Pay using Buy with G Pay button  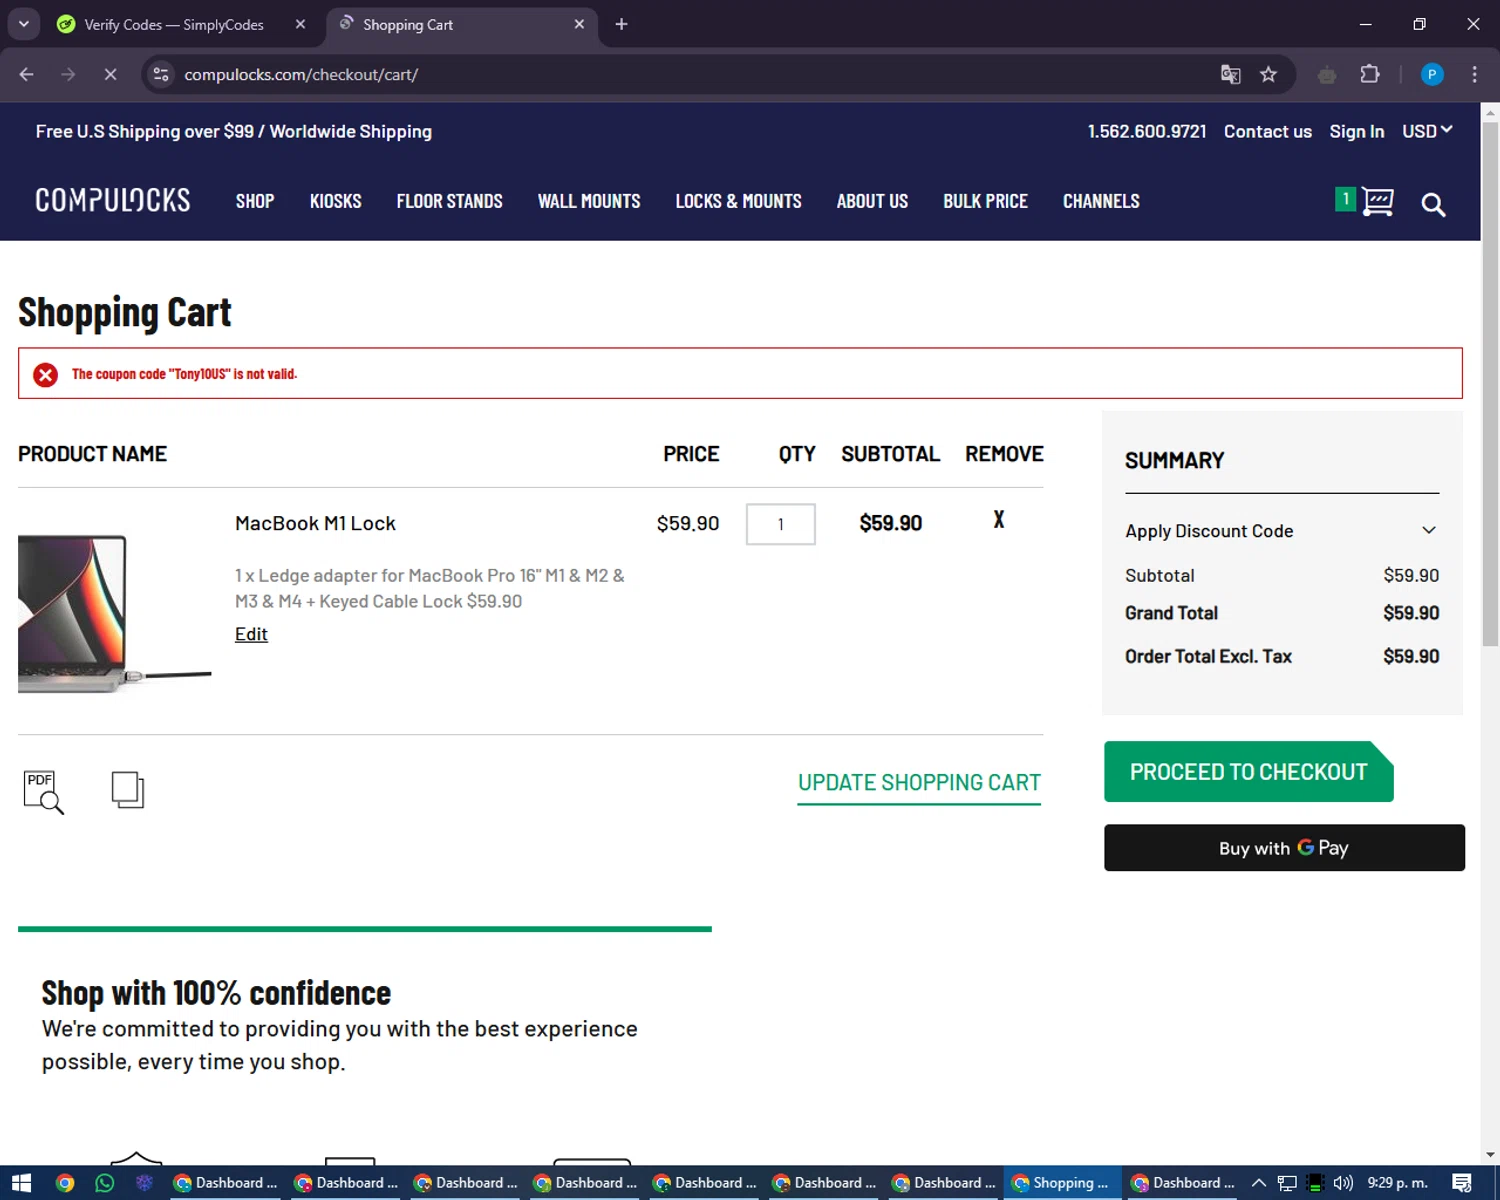coord(1284,848)
